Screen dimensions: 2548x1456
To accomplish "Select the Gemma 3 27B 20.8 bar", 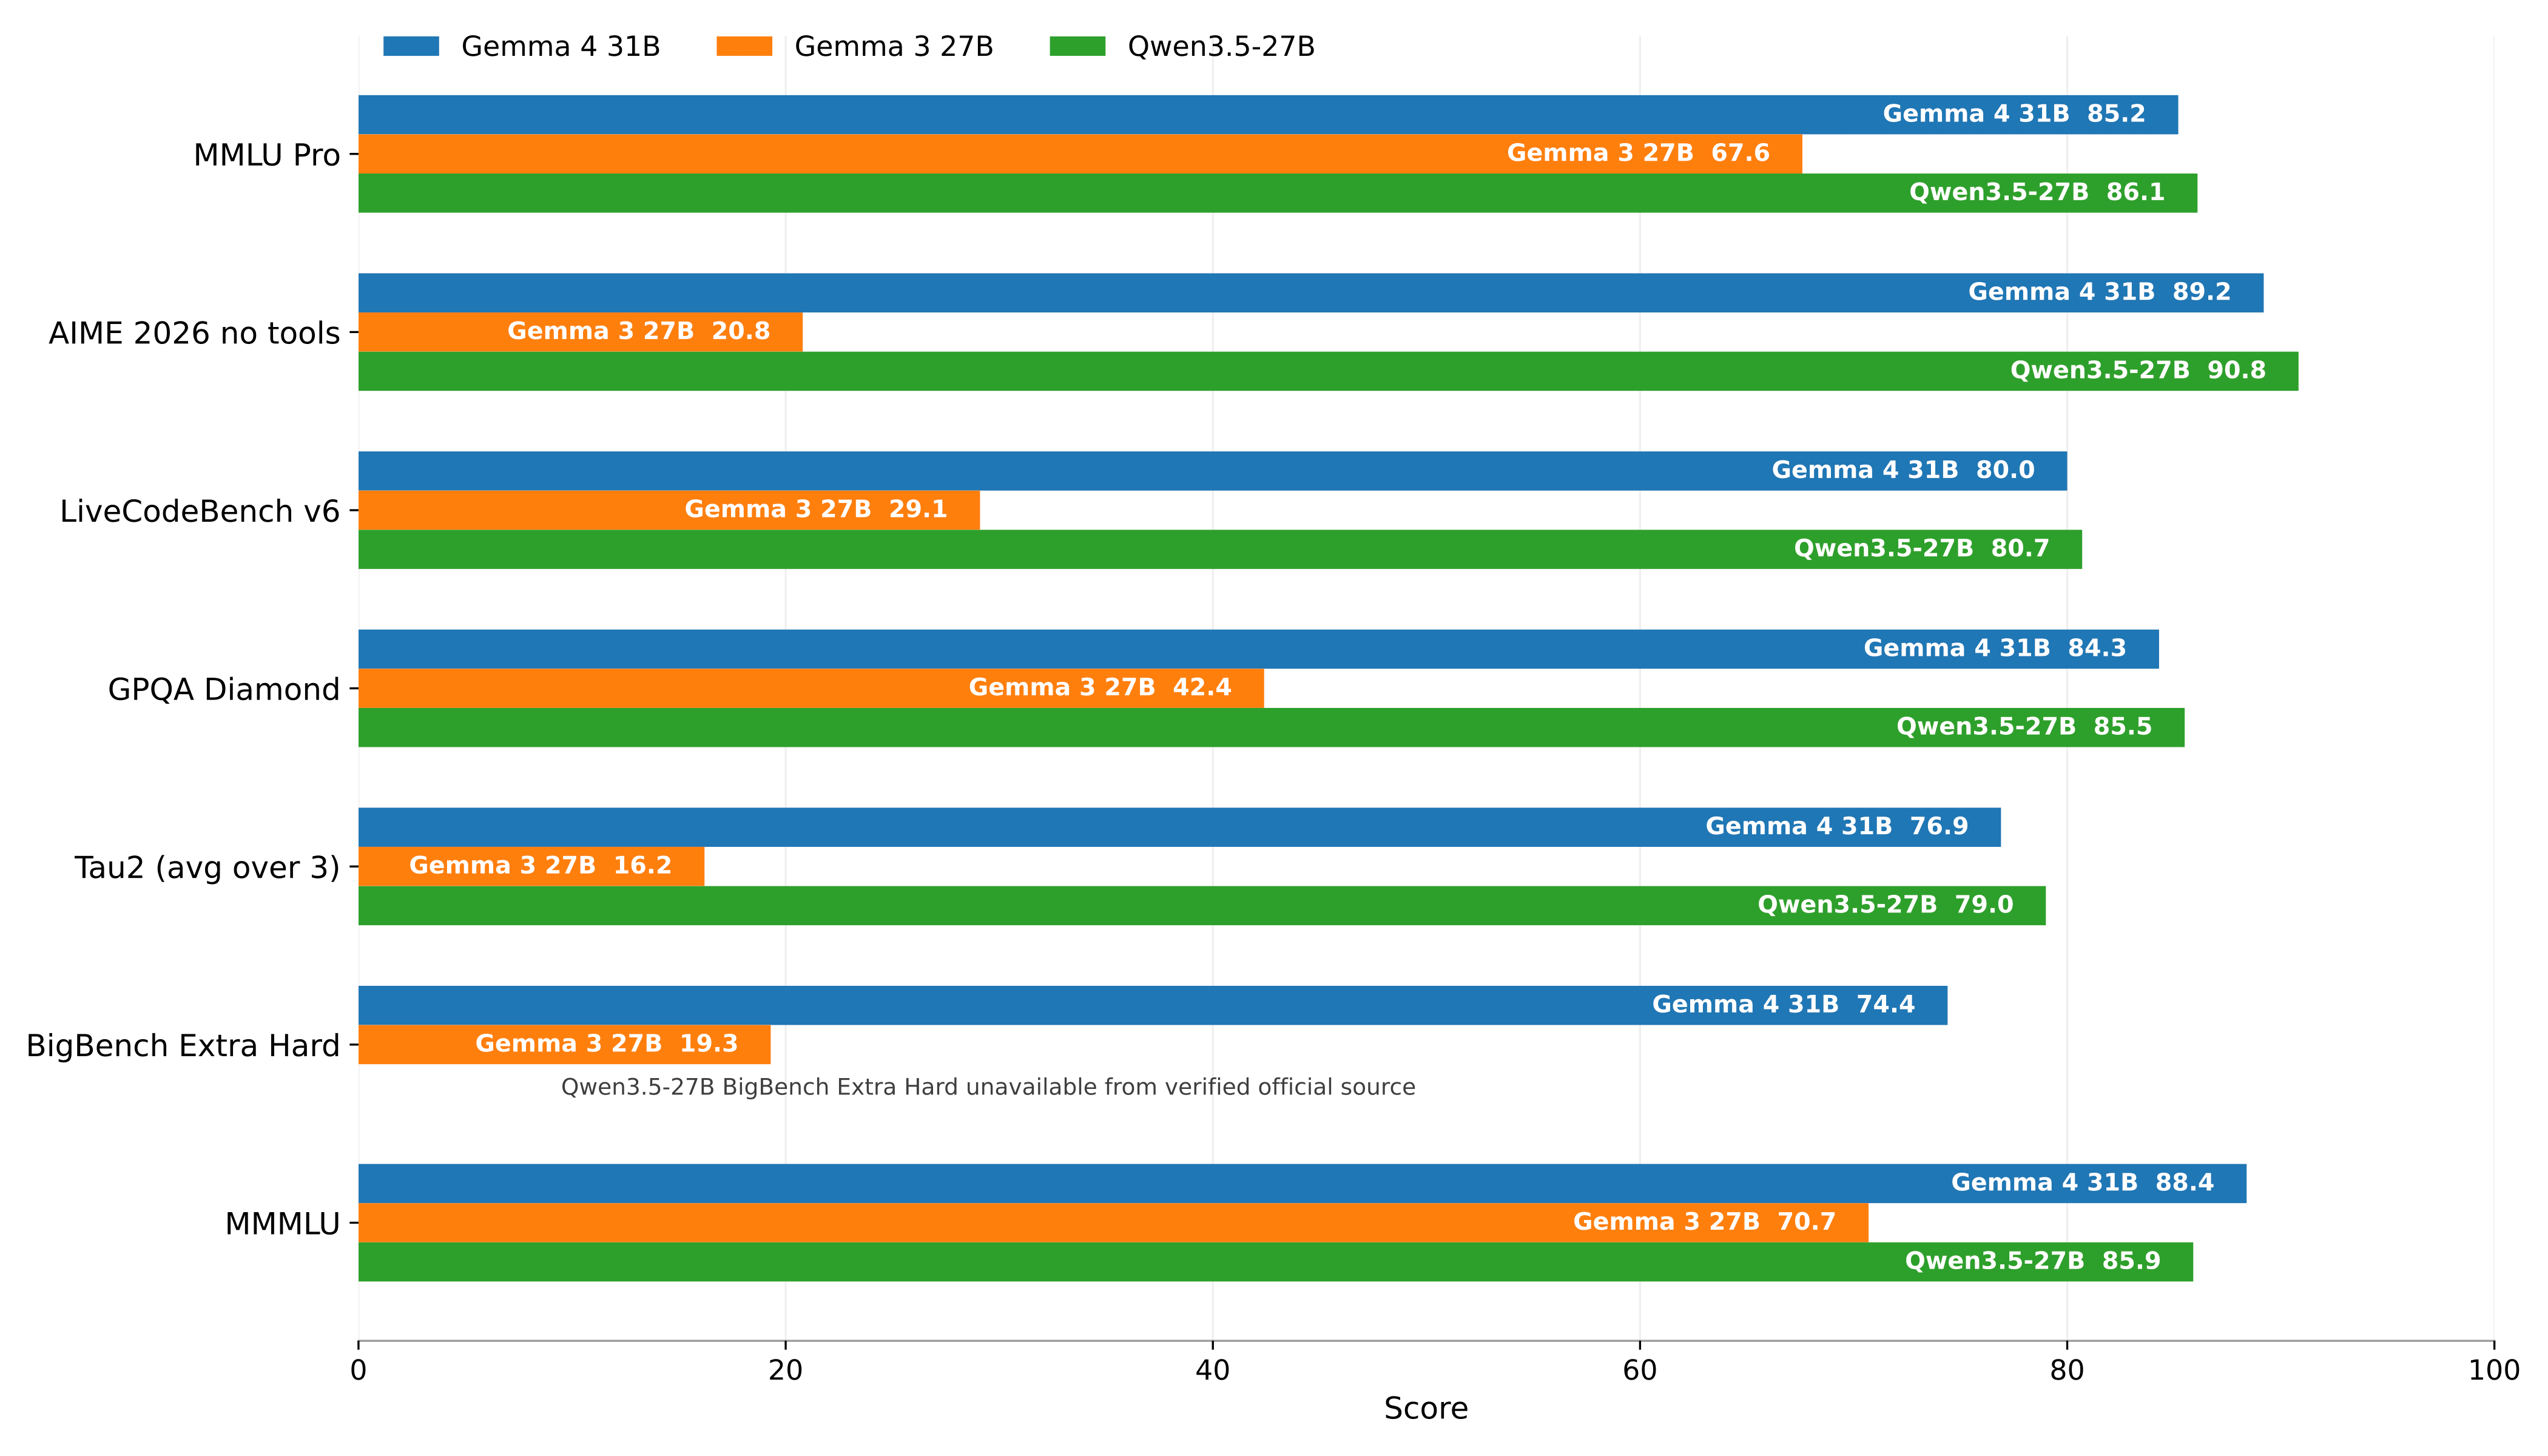I will (x=581, y=332).
